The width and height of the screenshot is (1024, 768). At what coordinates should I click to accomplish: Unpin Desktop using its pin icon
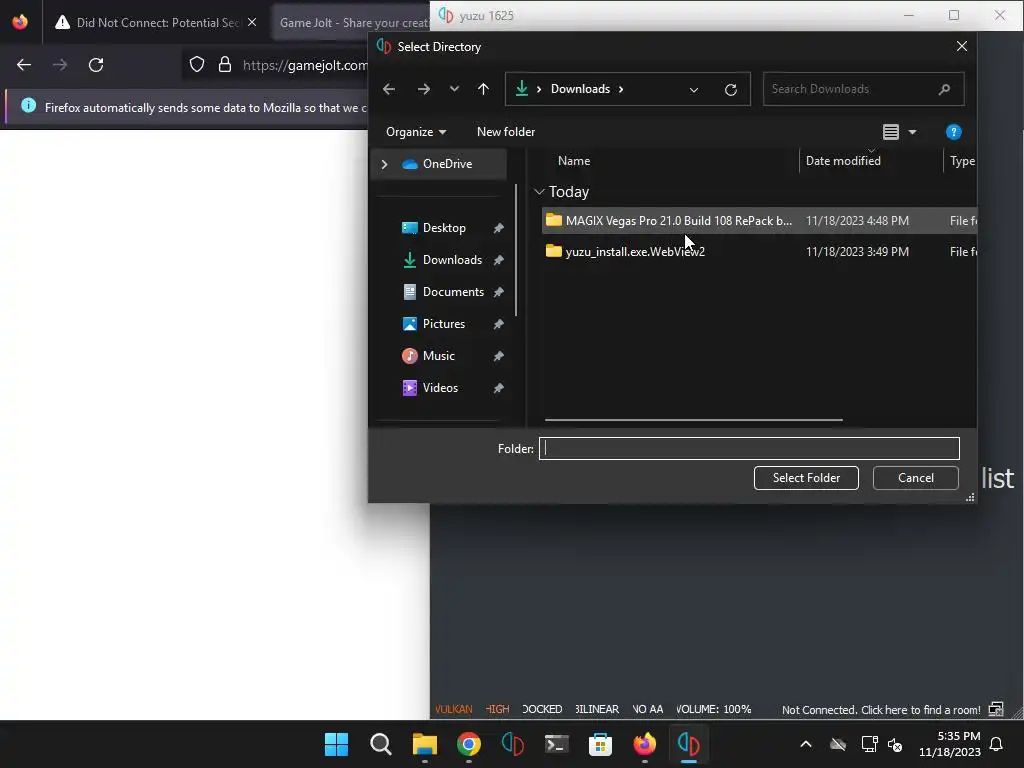(x=498, y=228)
